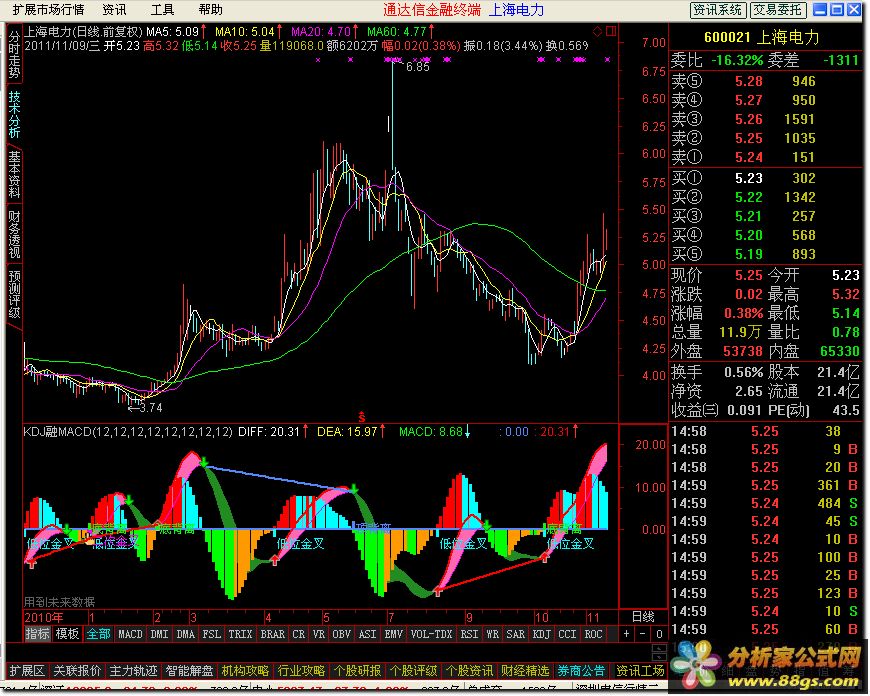The width and height of the screenshot is (870, 696).
Task: Switch indicator to CR
Action: 299,634
